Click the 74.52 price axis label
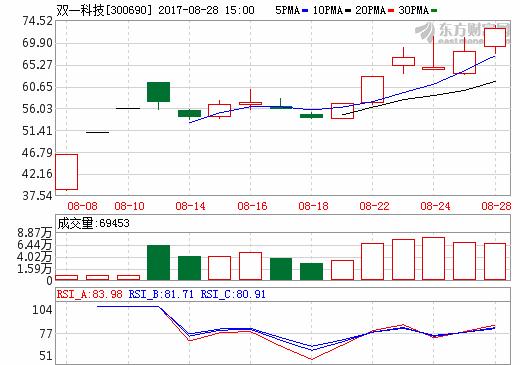Image resolution: width=520 pixels, height=365 pixels. (37, 21)
